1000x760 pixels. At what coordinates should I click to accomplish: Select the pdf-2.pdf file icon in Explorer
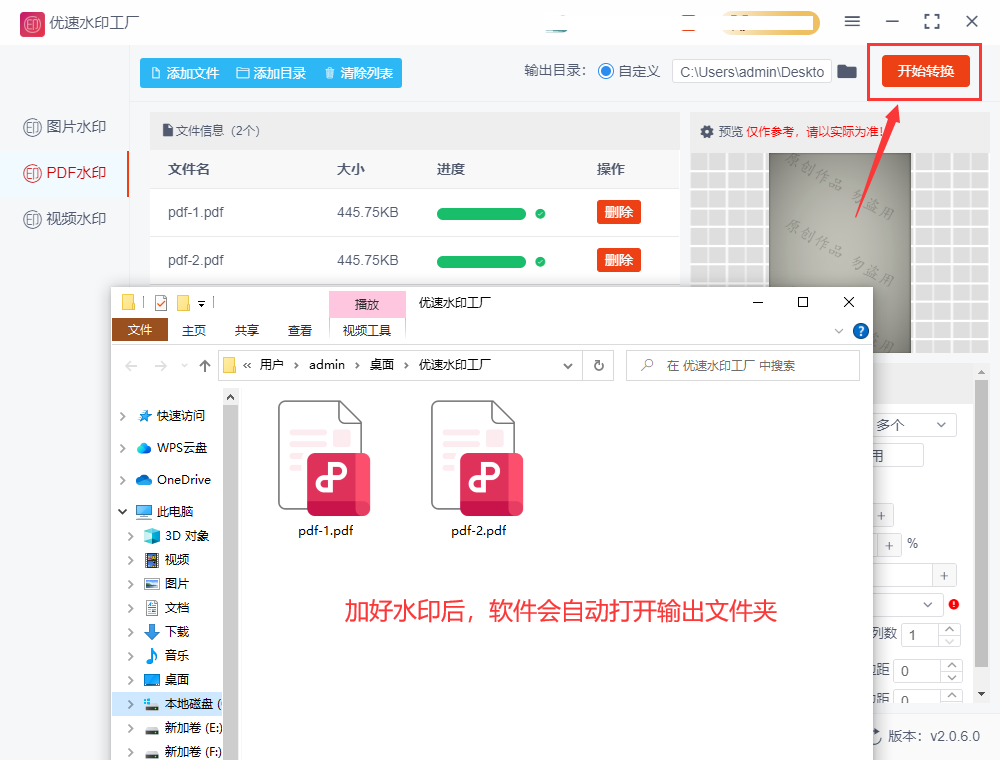478,458
